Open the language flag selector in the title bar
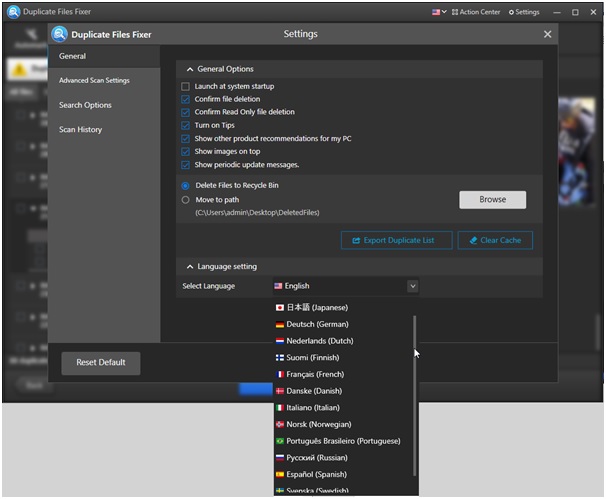 pyautogui.click(x=439, y=12)
